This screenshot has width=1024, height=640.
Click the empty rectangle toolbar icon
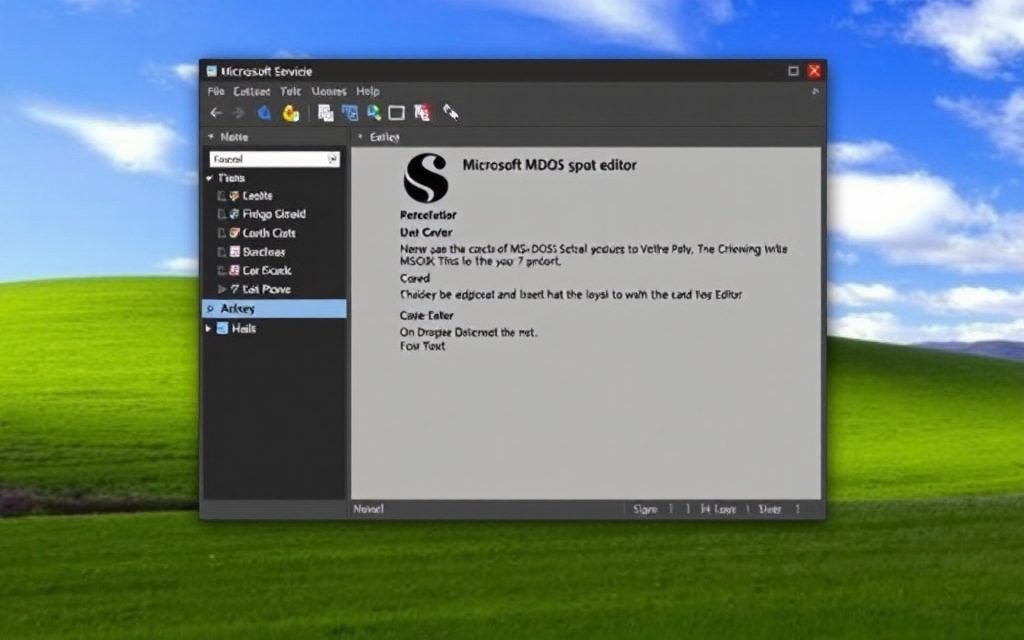pyautogui.click(x=396, y=114)
